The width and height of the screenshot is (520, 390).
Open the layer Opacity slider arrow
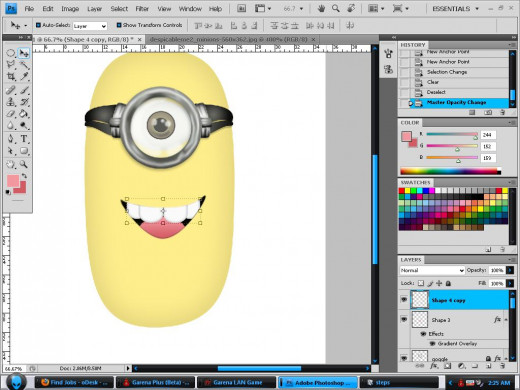pyautogui.click(x=510, y=270)
